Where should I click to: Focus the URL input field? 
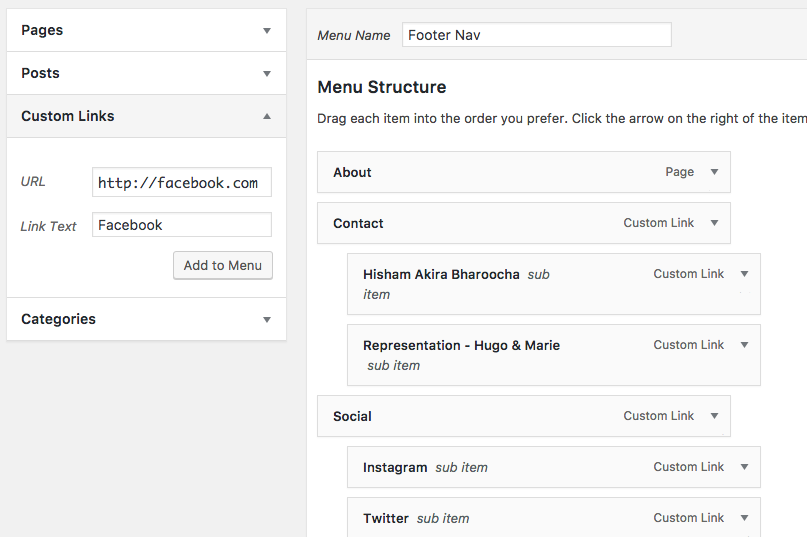click(182, 182)
